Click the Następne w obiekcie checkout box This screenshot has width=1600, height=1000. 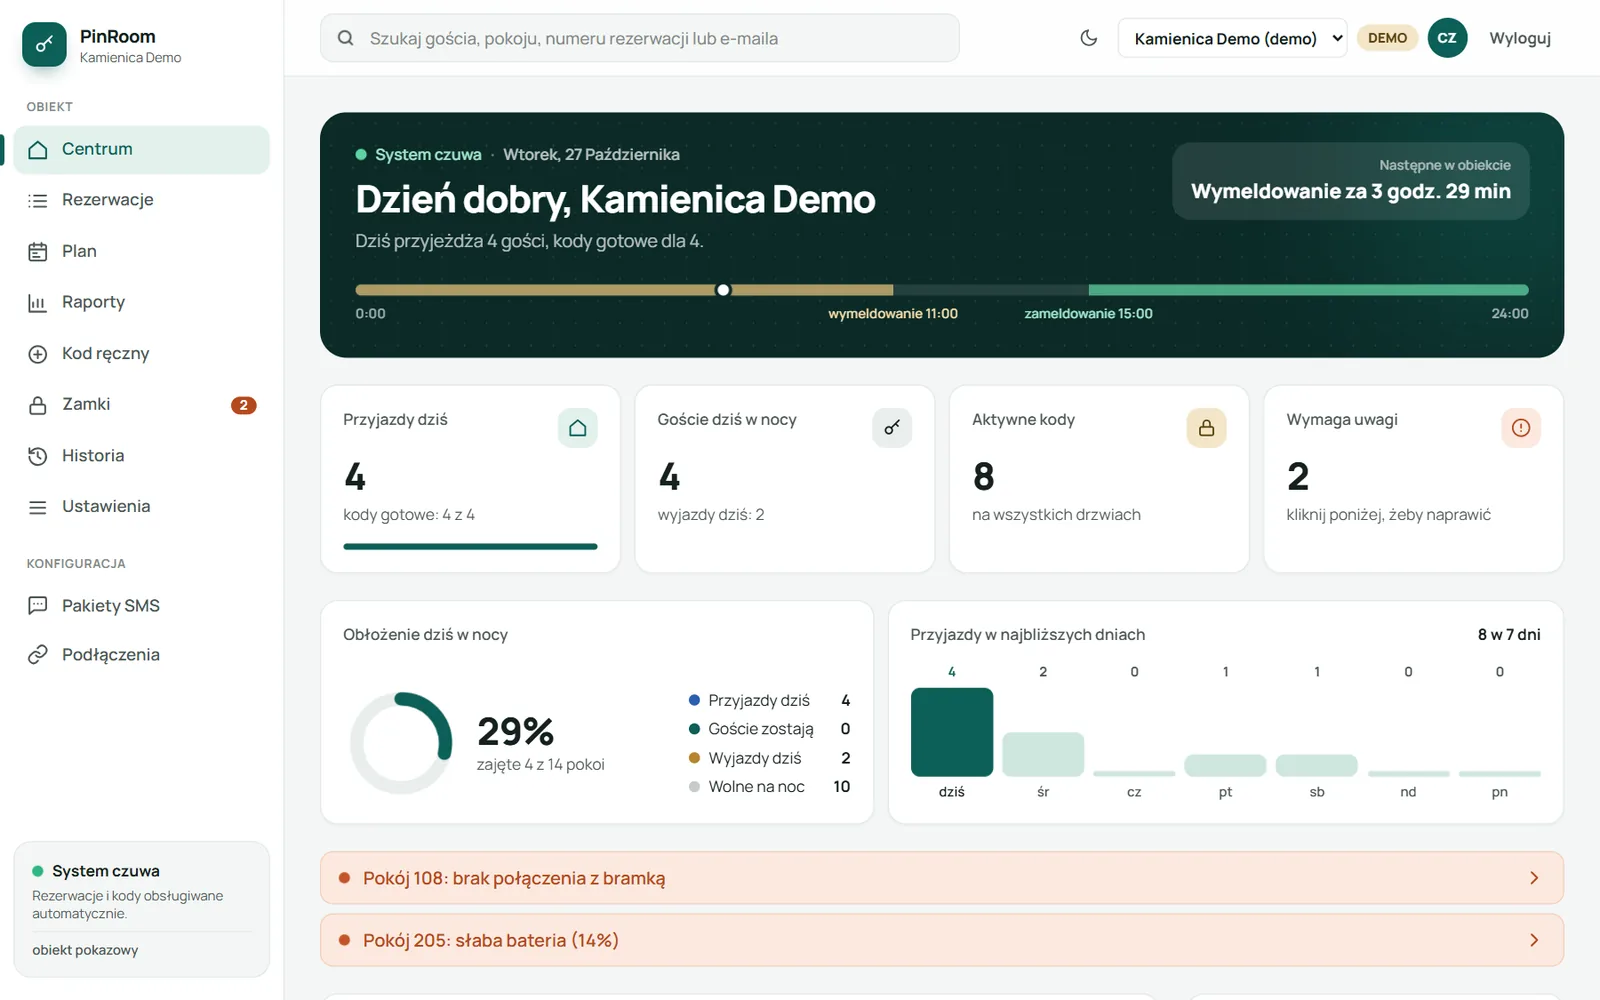[x=1351, y=181]
